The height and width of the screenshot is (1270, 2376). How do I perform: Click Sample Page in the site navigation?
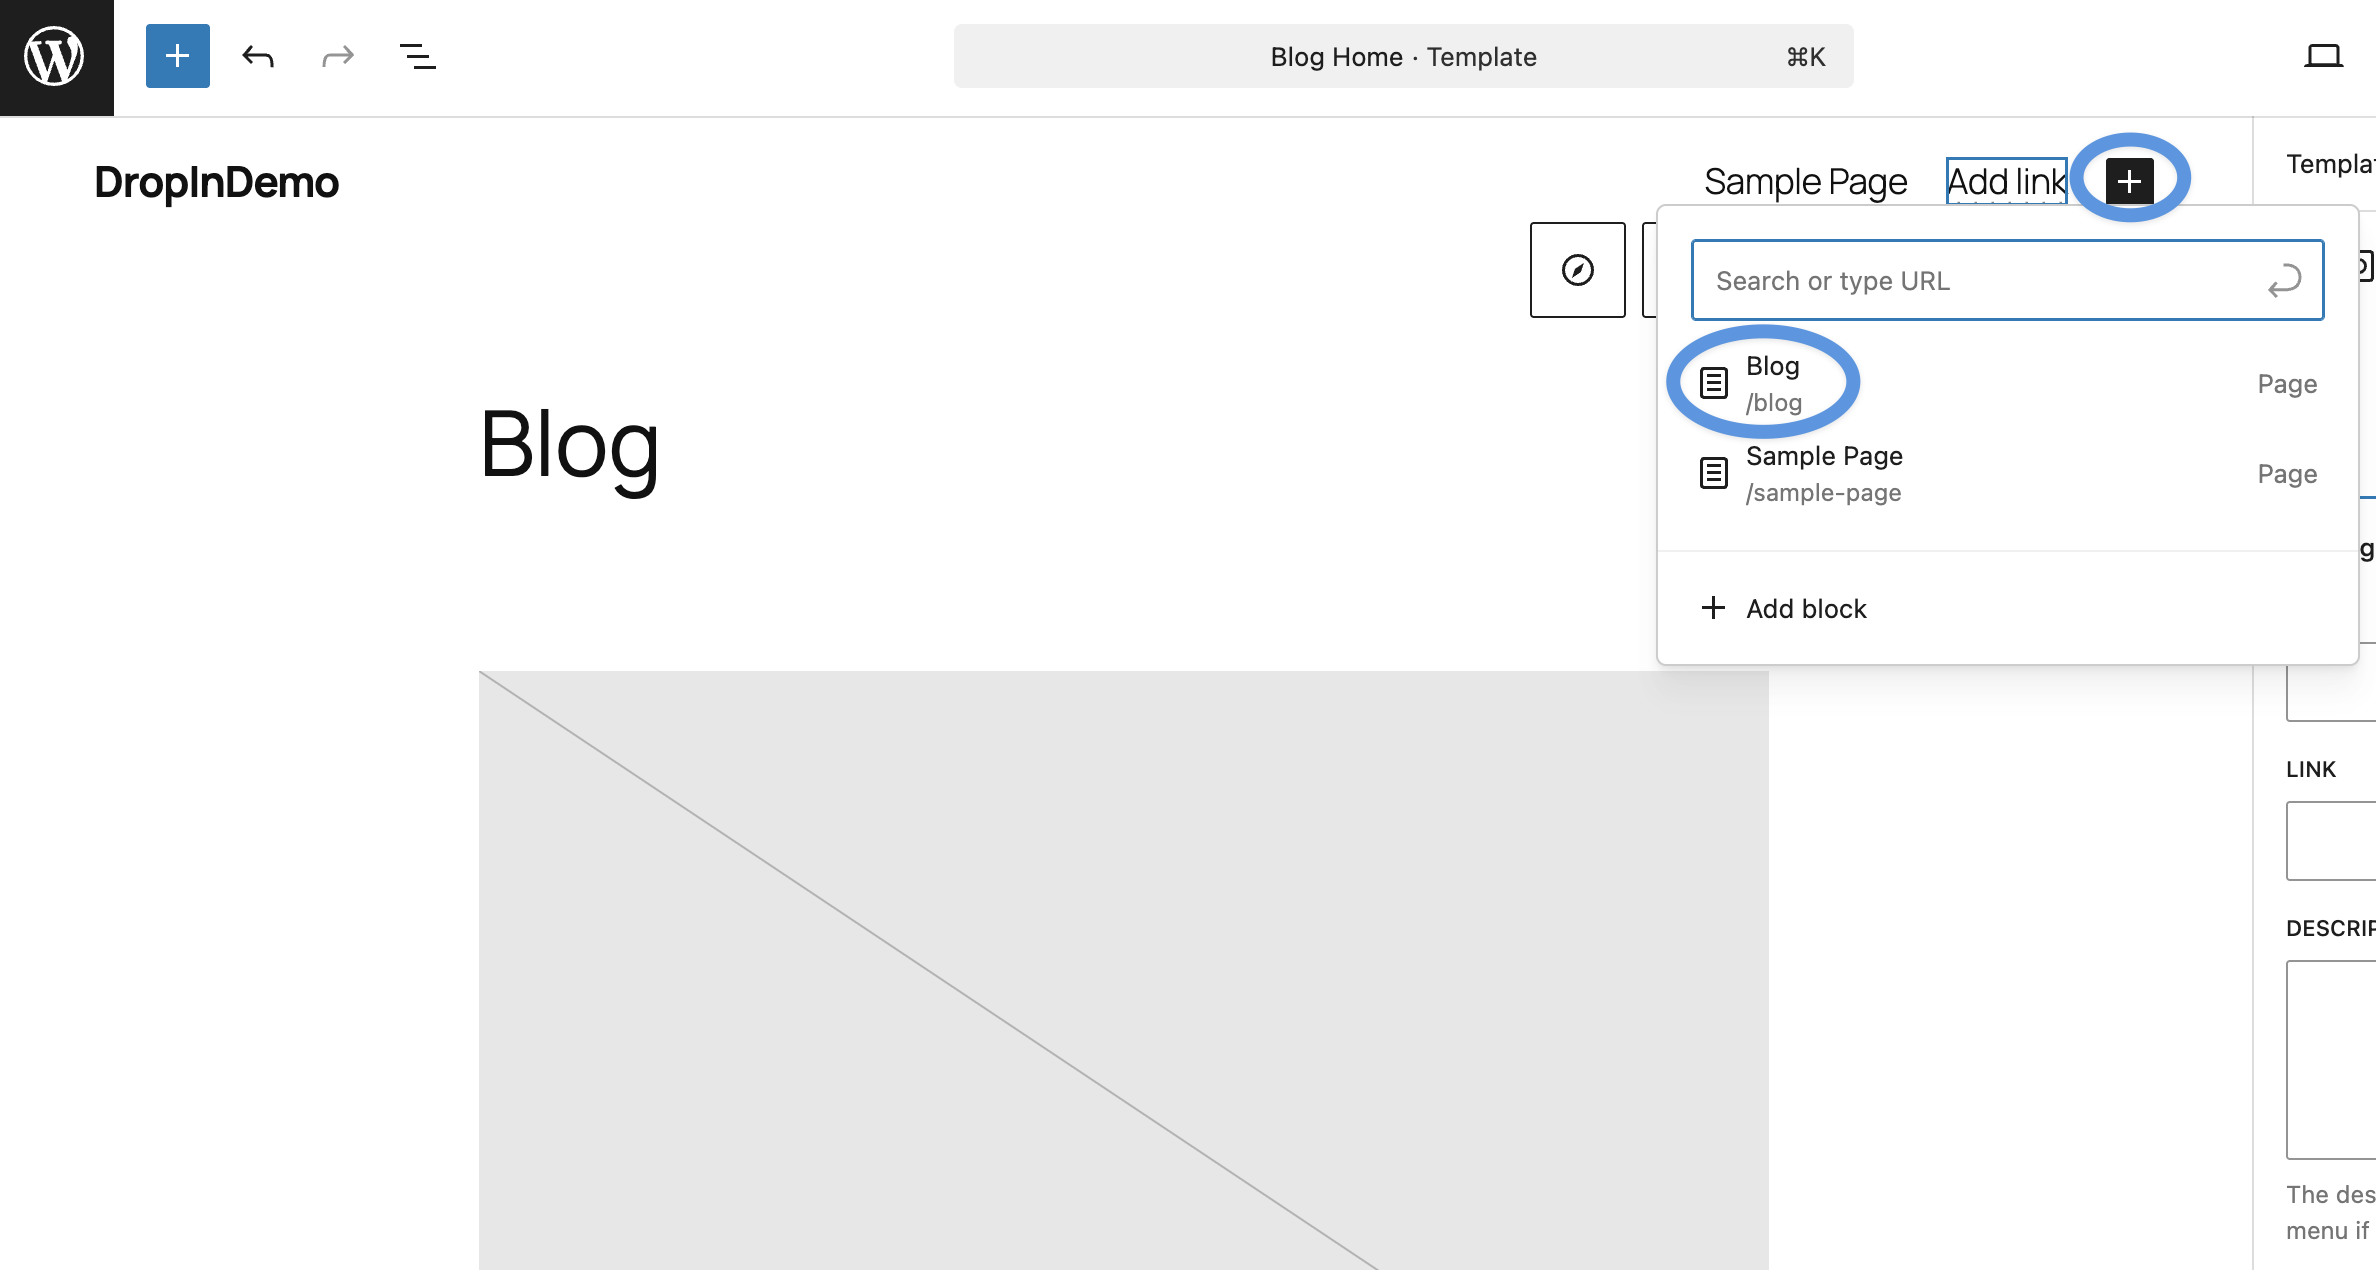pyautogui.click(x=1804, y=181)
